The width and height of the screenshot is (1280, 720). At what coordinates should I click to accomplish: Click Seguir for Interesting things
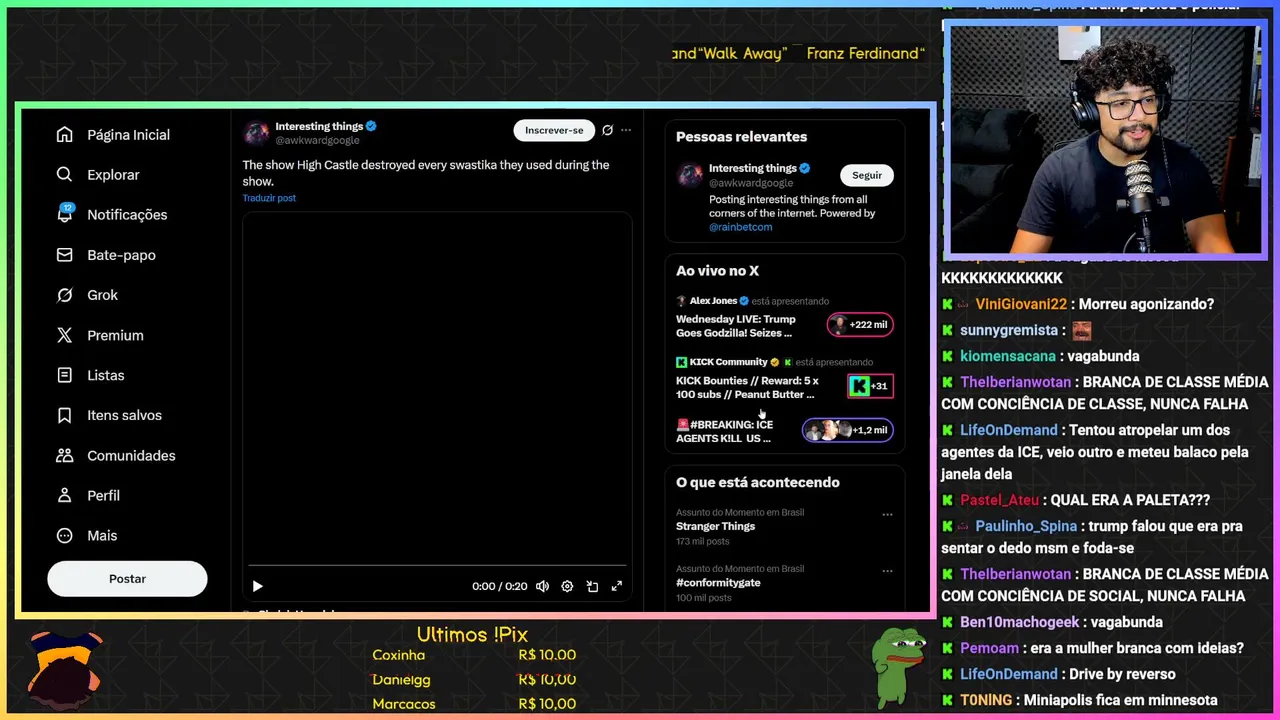pos(867,175)
